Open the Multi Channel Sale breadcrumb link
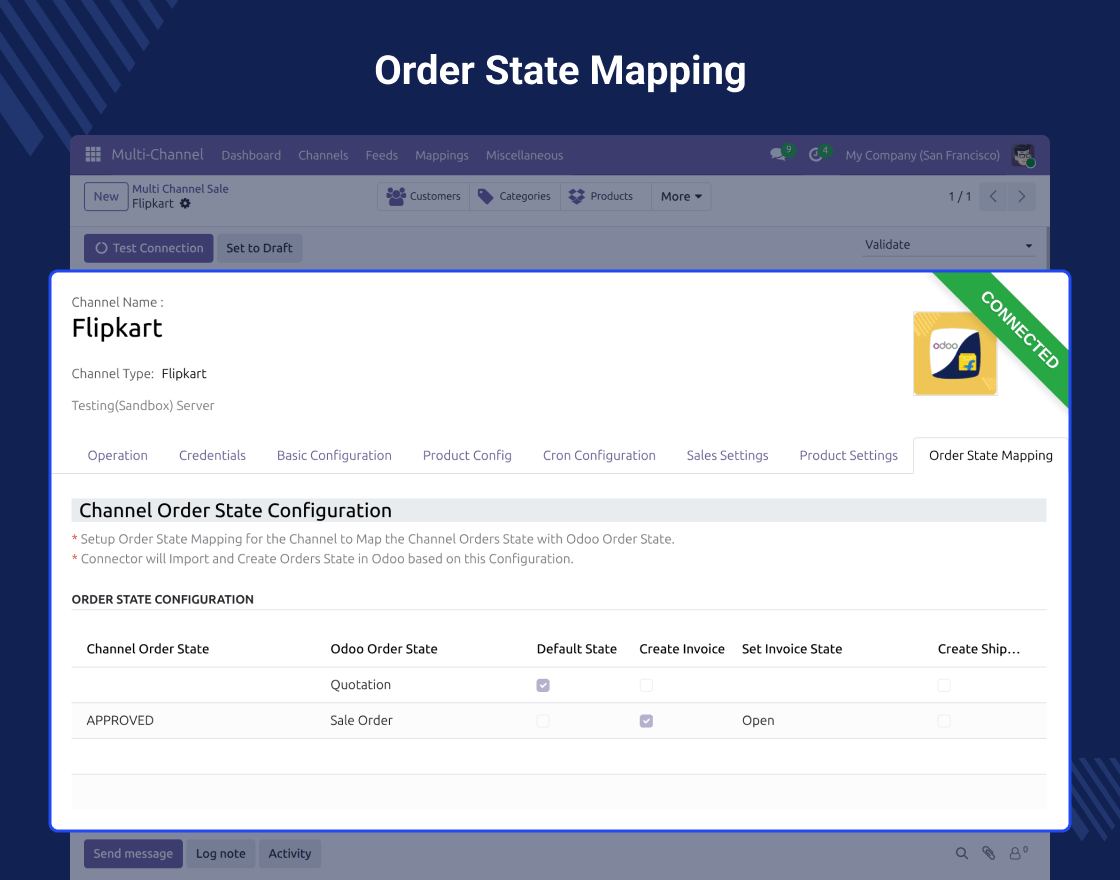The height and width of the screenshot is (880, 1120). tap(180, 189)
